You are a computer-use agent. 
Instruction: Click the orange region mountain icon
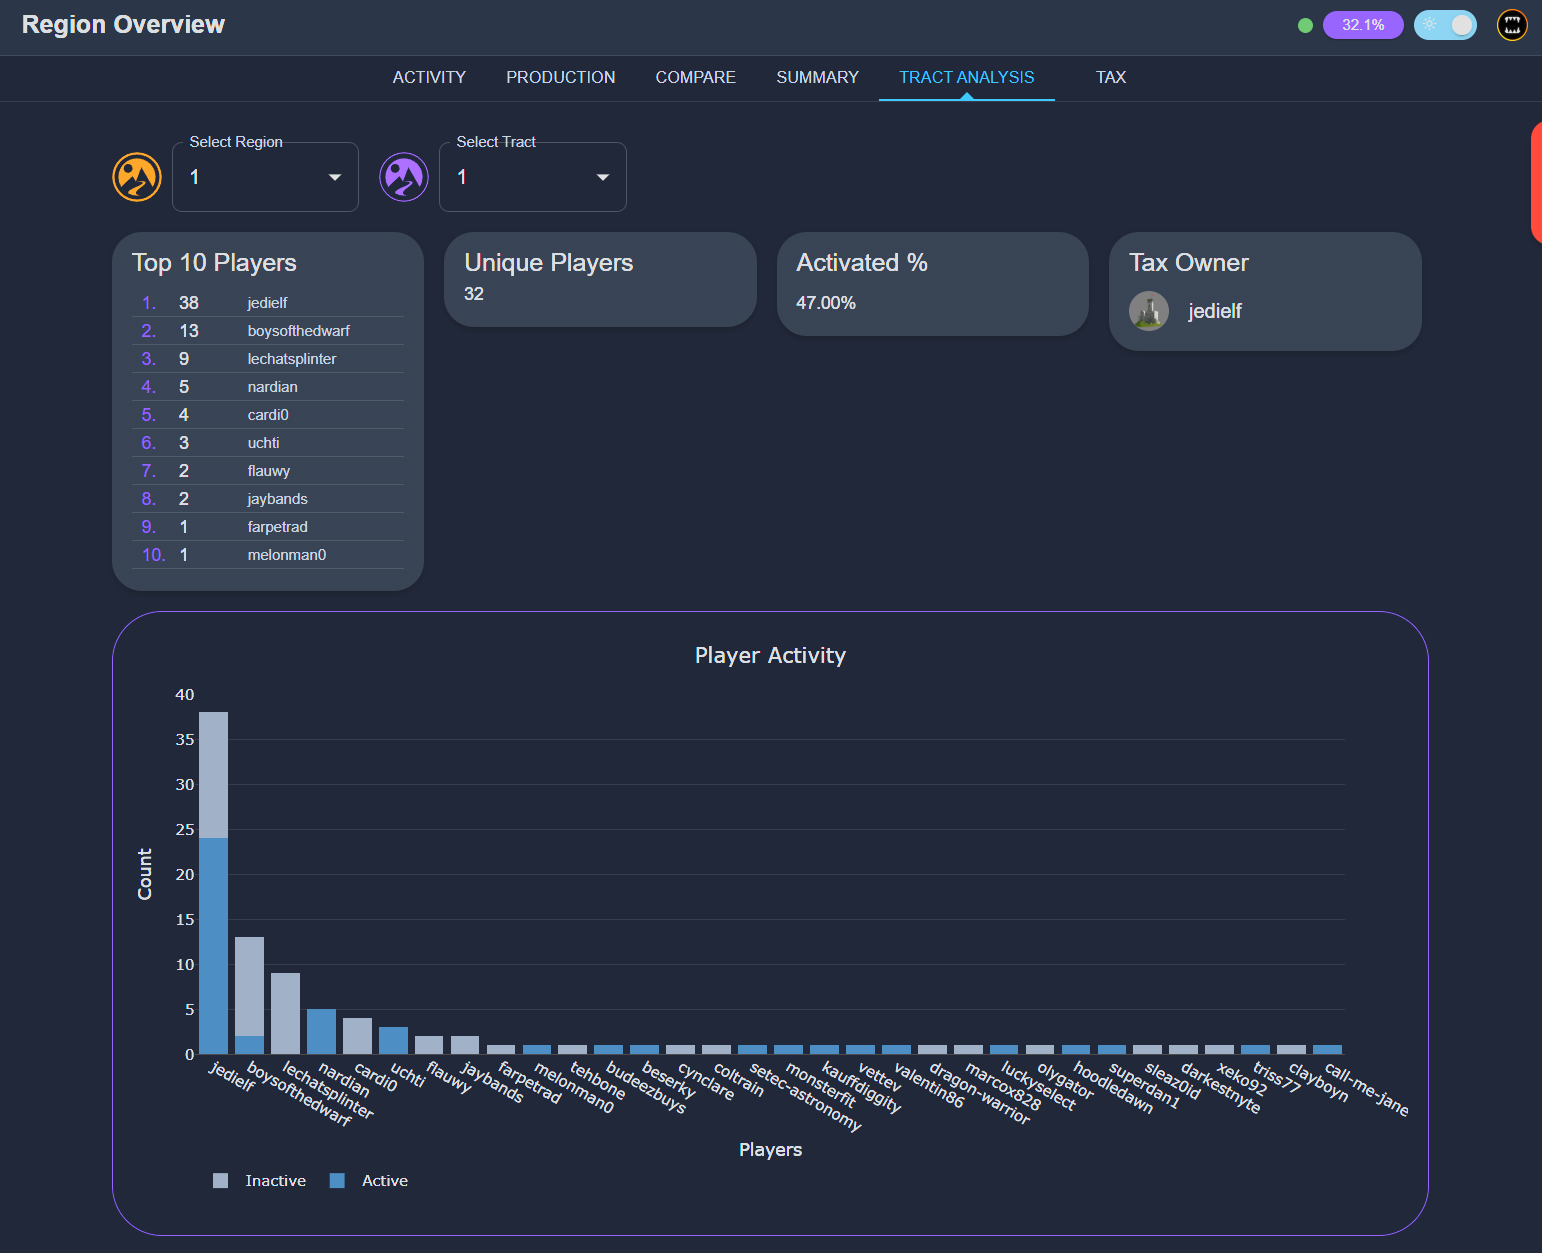[137, 177]
